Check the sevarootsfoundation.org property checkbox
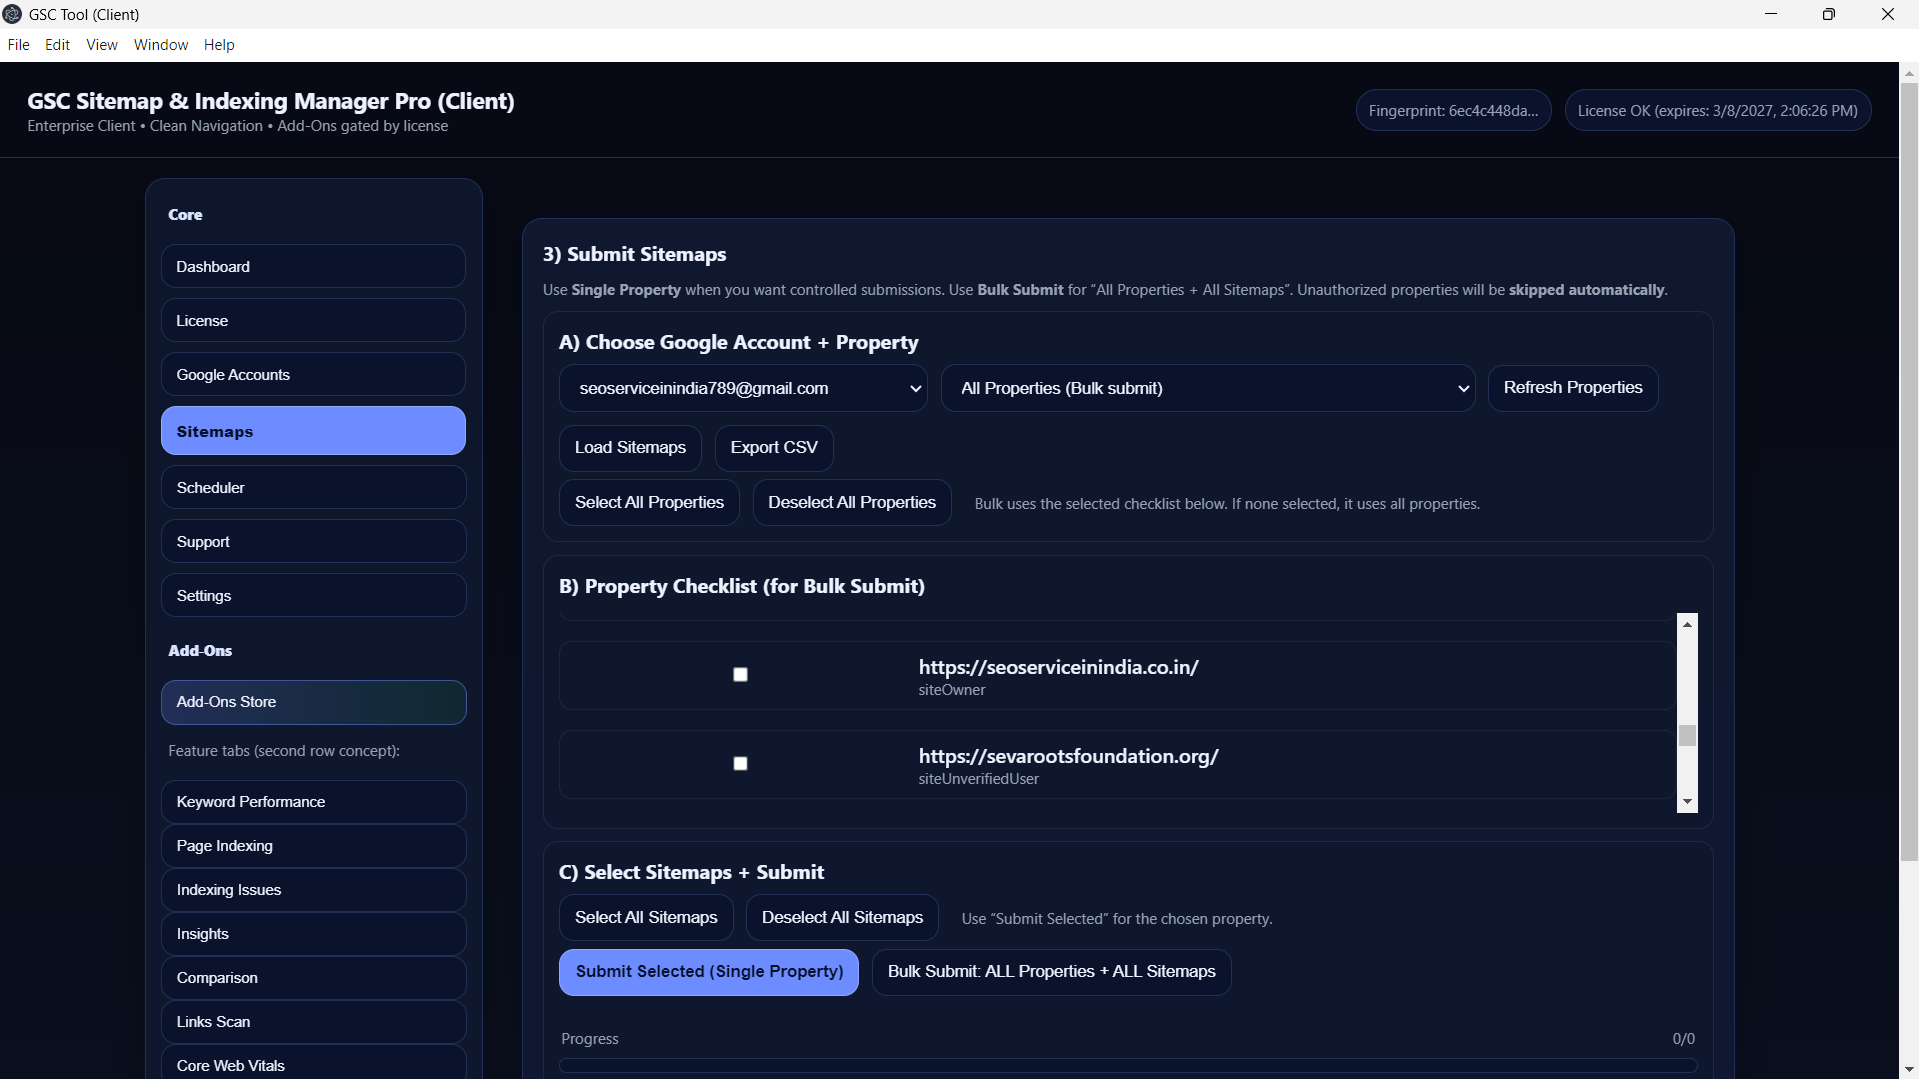This screenshot has width=1919, height=1079. click(x=740, y=764)
